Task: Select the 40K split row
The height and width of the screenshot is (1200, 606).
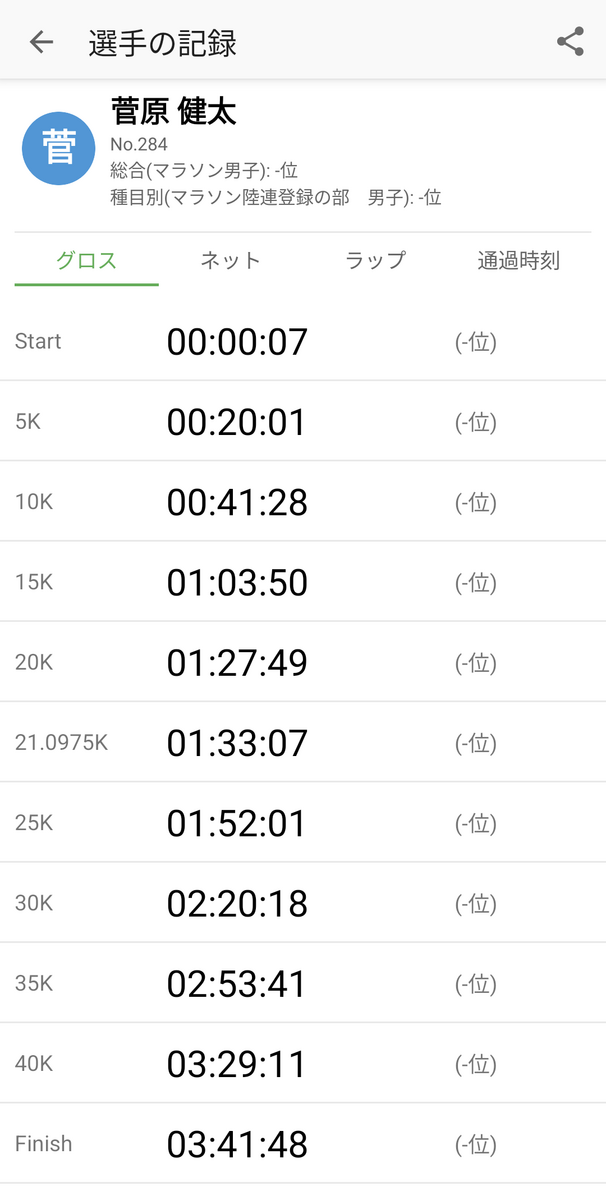Action: [303, 1063]
